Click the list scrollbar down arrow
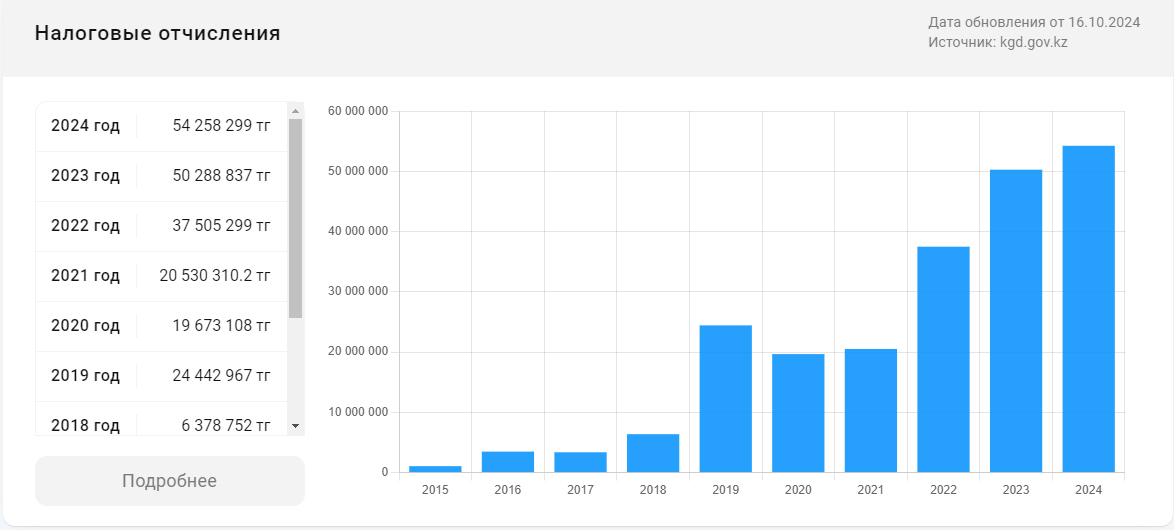This screenshot has height=530, width=1174. pos(295,426)
